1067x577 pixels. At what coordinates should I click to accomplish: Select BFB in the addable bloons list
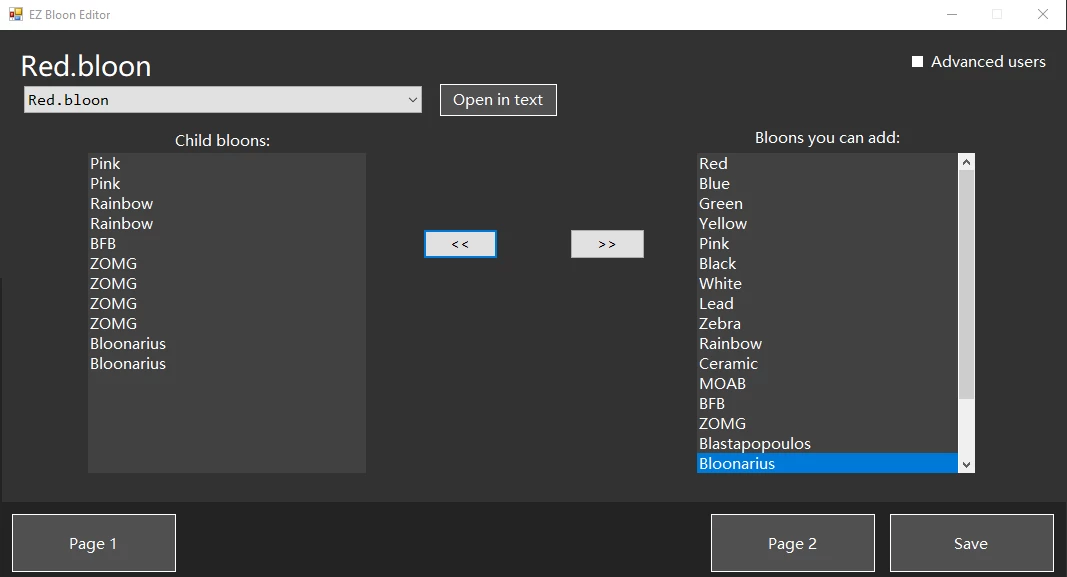tap(827, 403)
